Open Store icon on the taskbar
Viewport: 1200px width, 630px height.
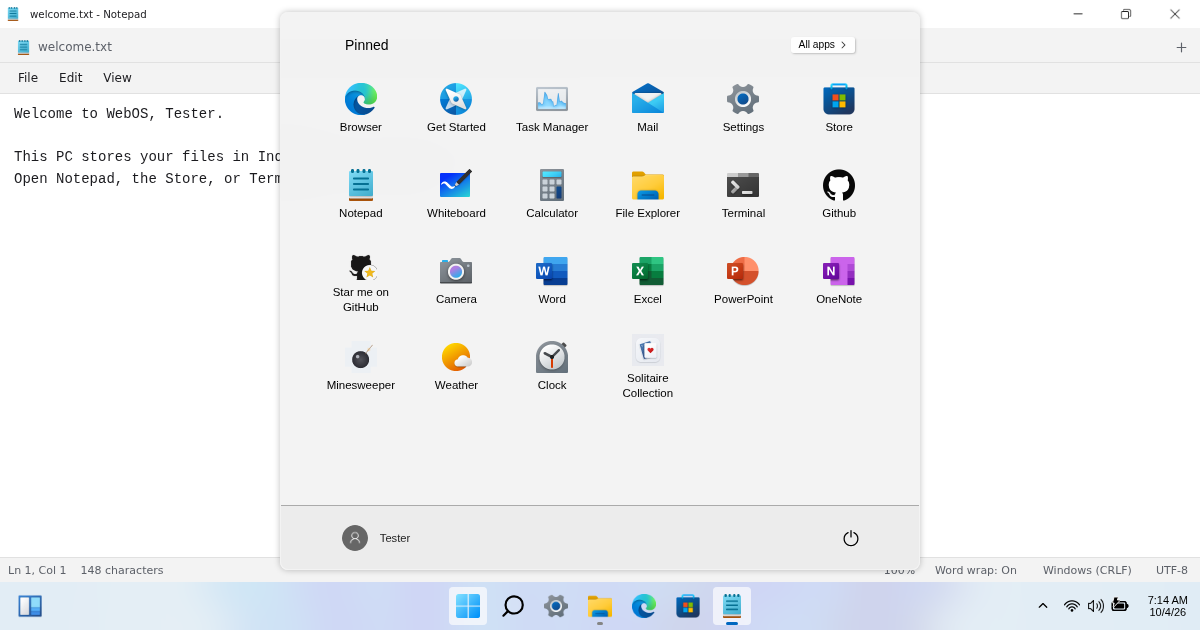688,606
